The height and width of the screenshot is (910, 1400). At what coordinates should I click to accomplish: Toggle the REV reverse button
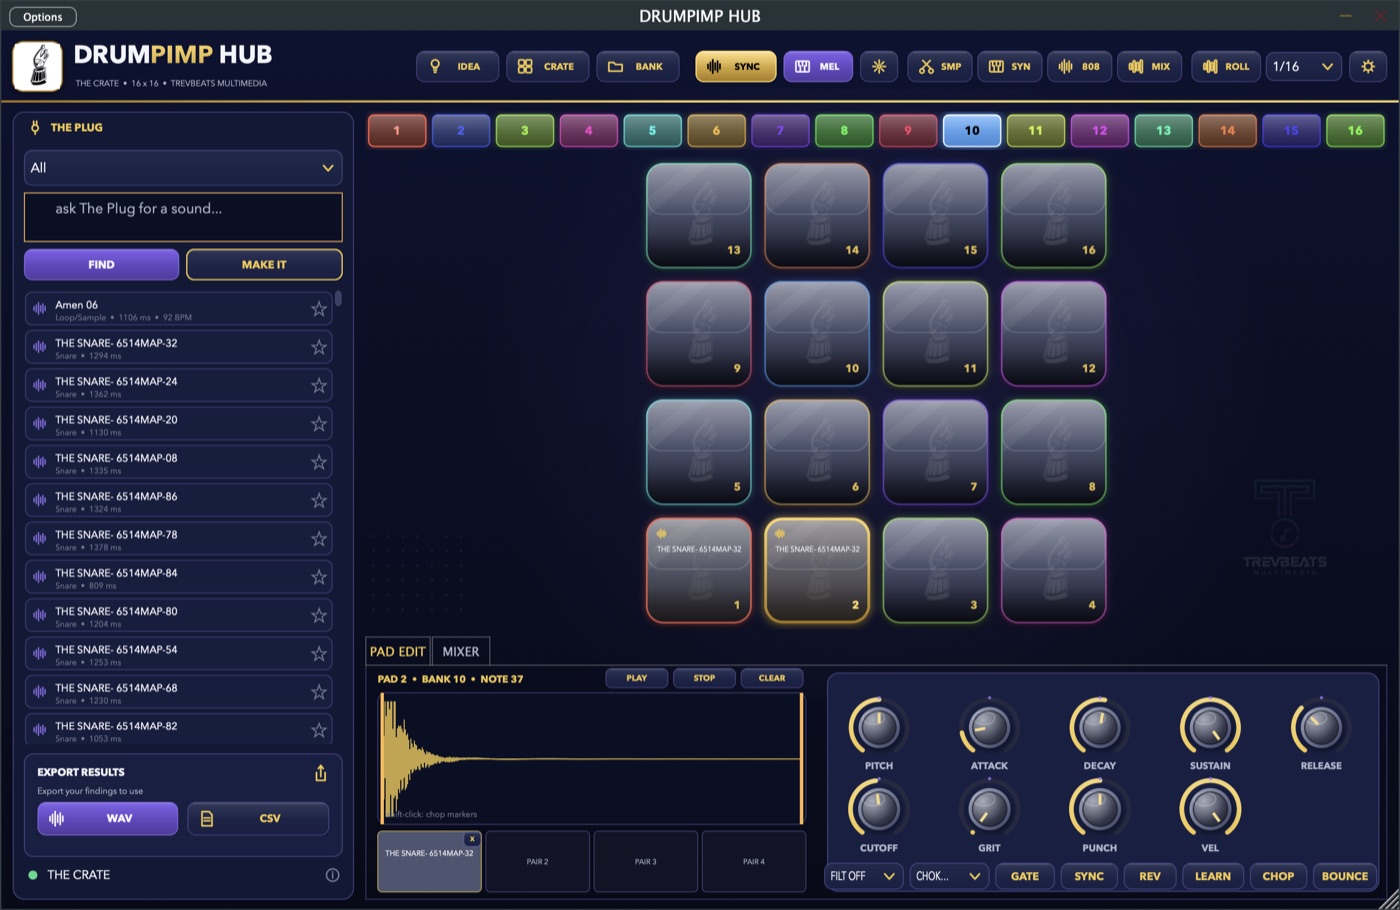point(1150,876)
